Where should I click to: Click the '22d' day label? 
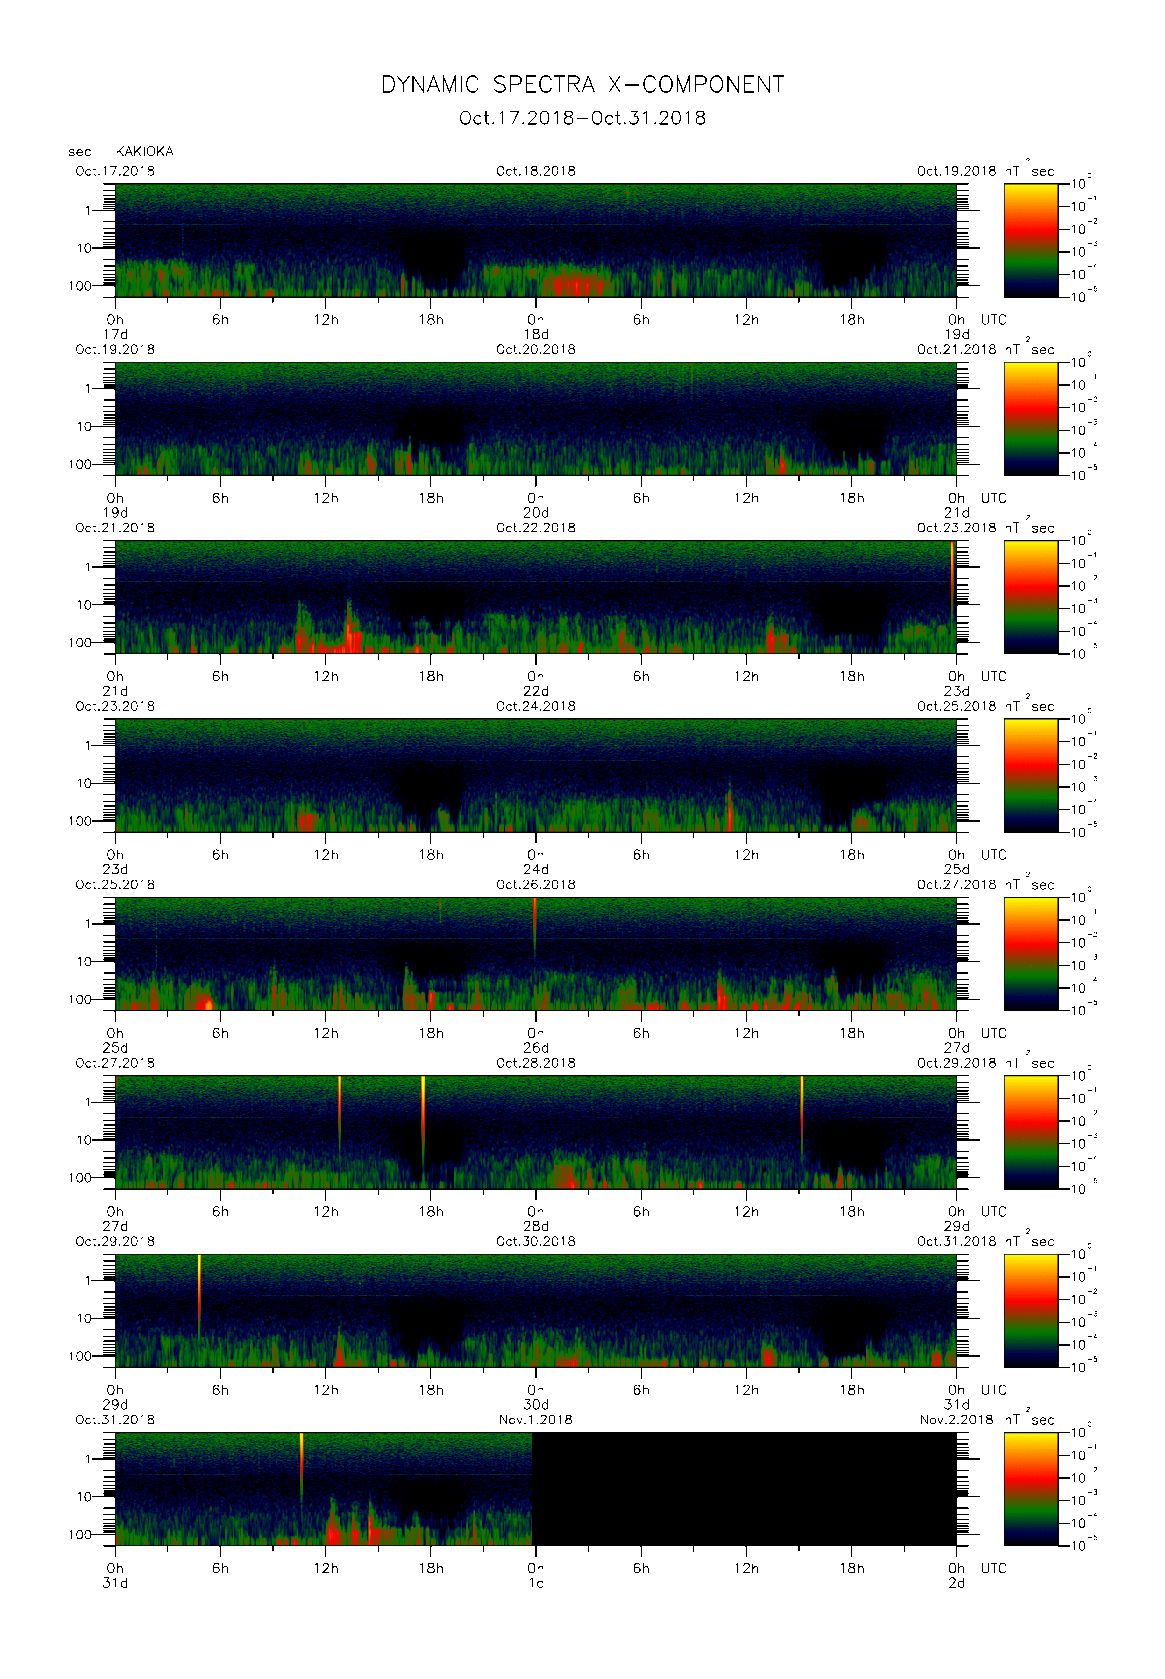tap(536, 691)
